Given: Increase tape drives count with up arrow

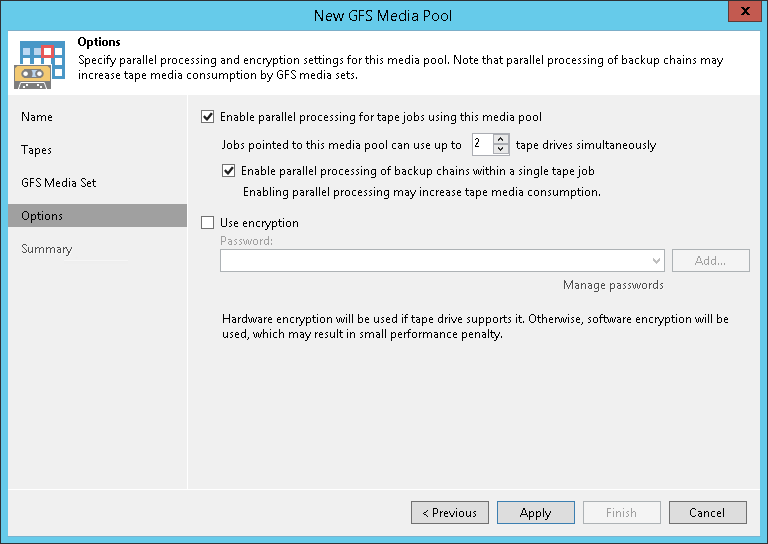Looking at the screenshot, I should click(502, 139).
